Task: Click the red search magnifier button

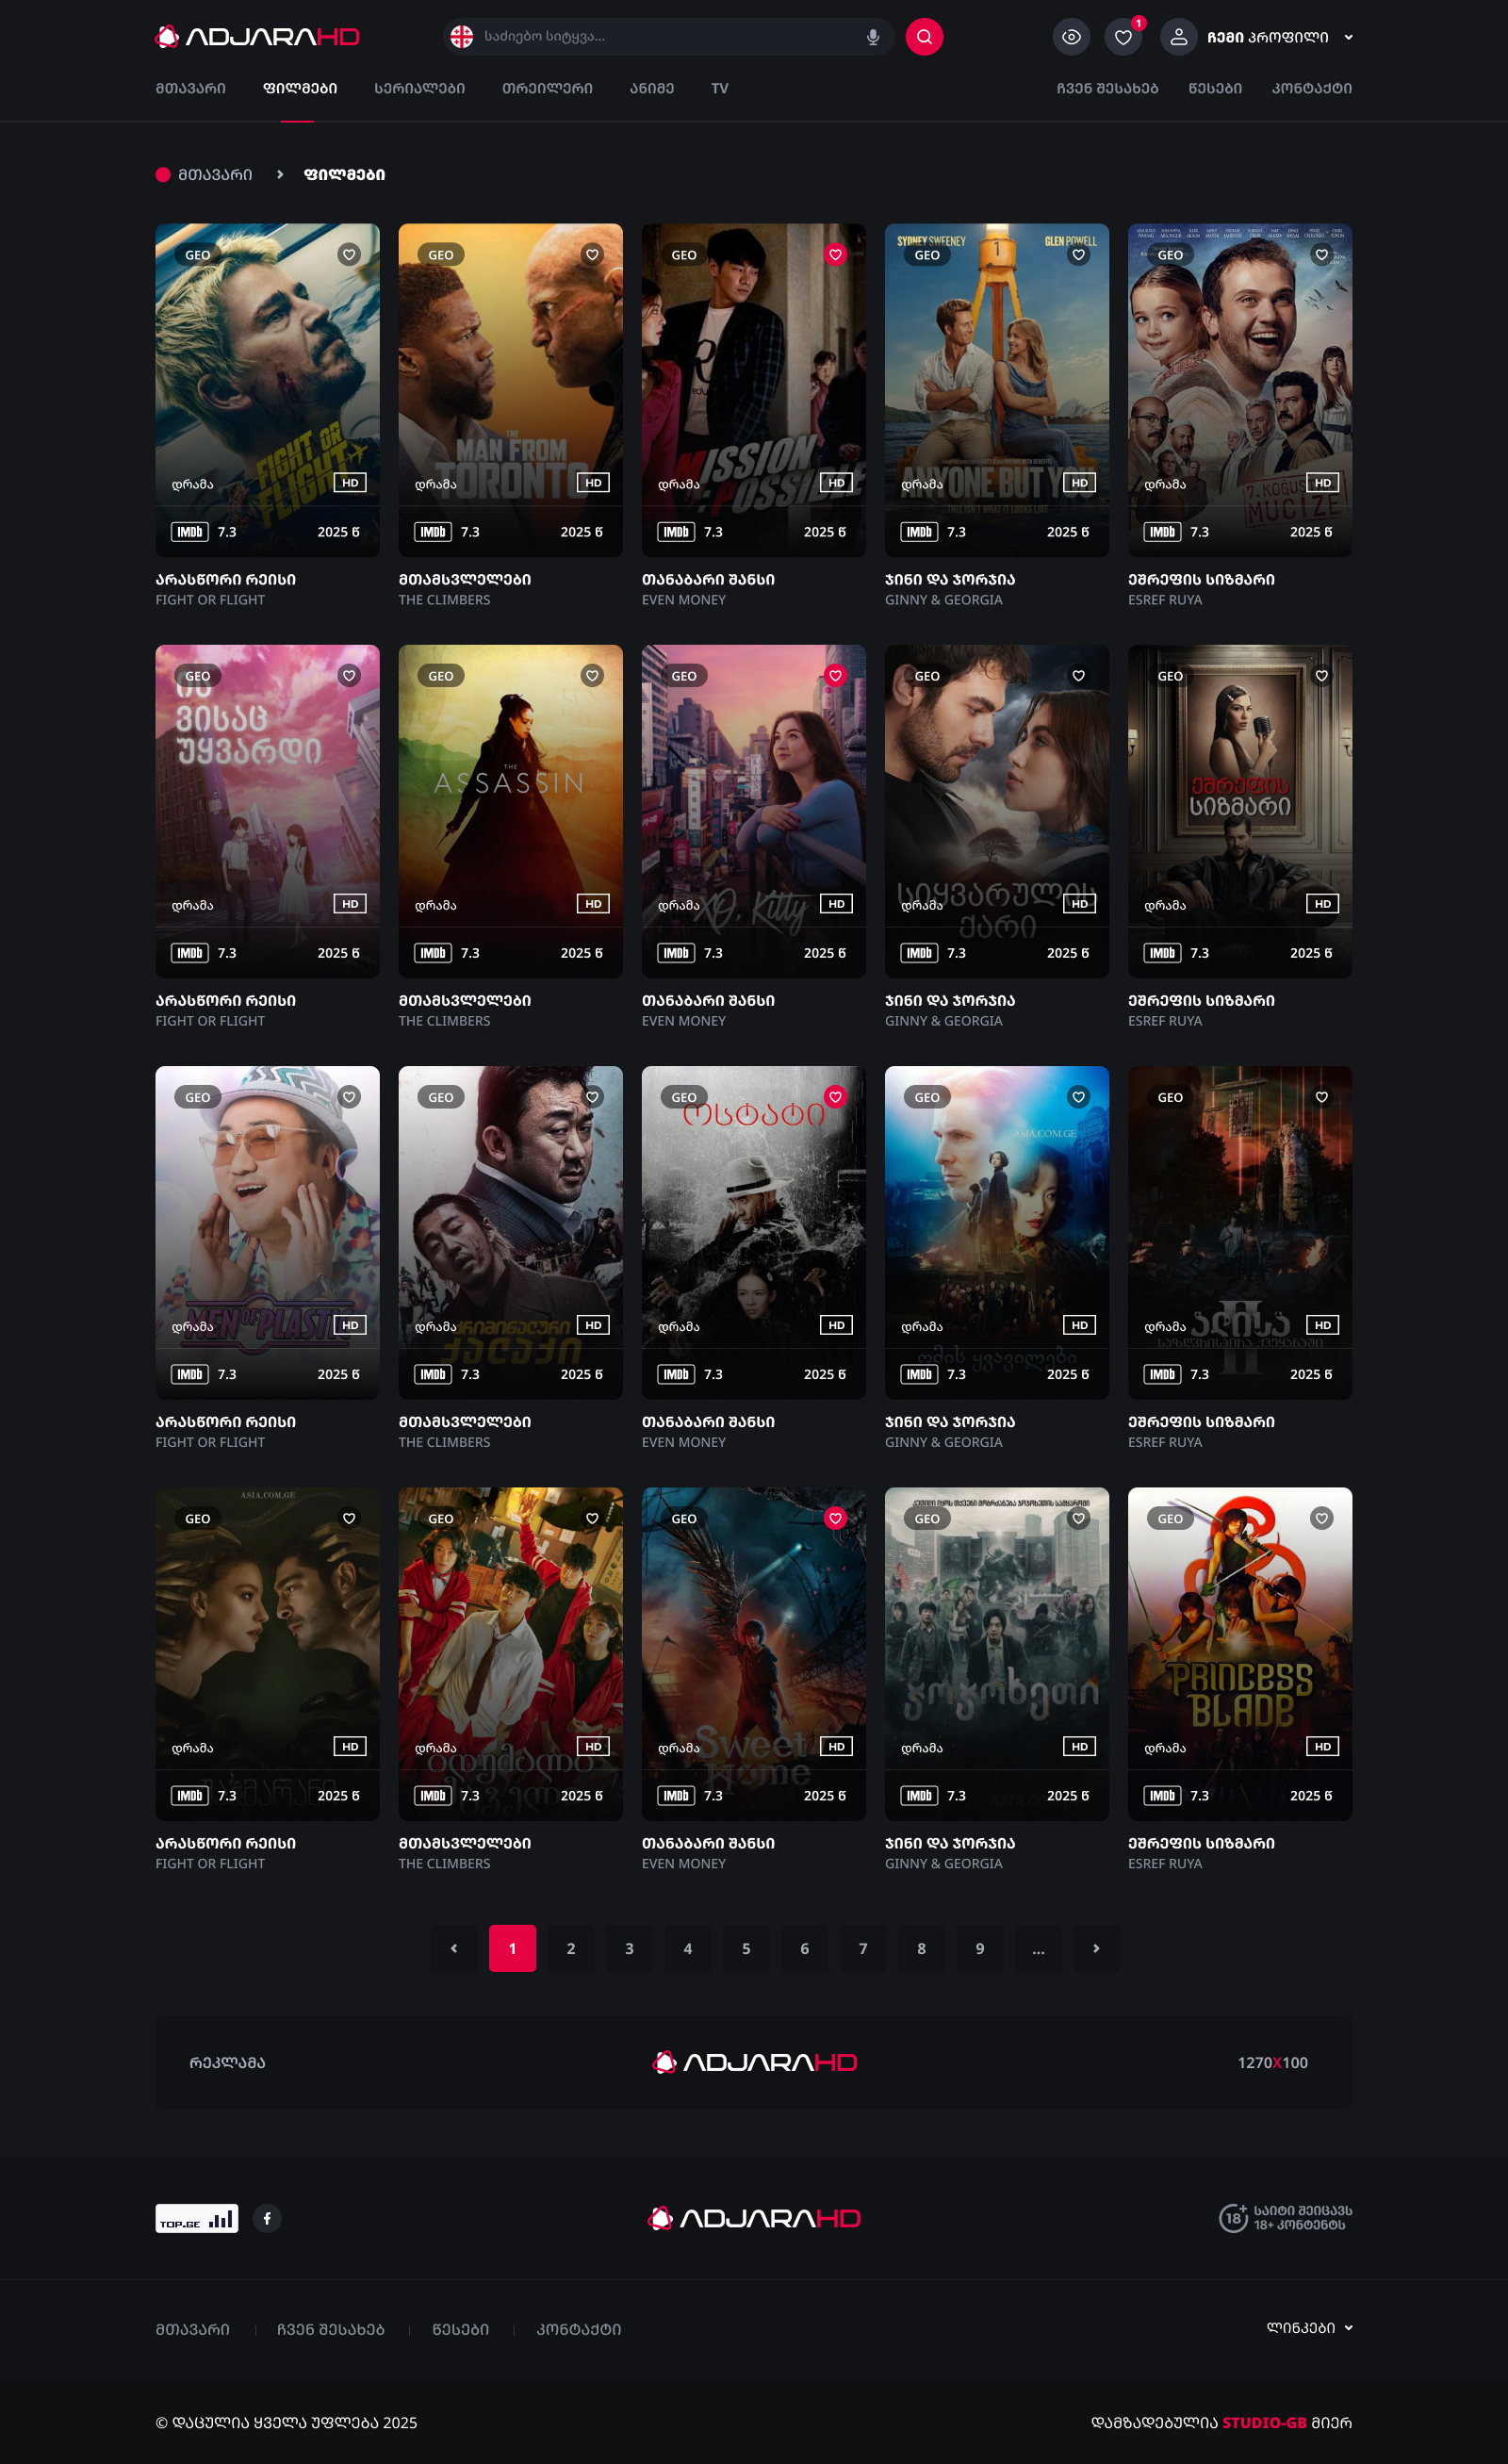Action: [923, 37]
